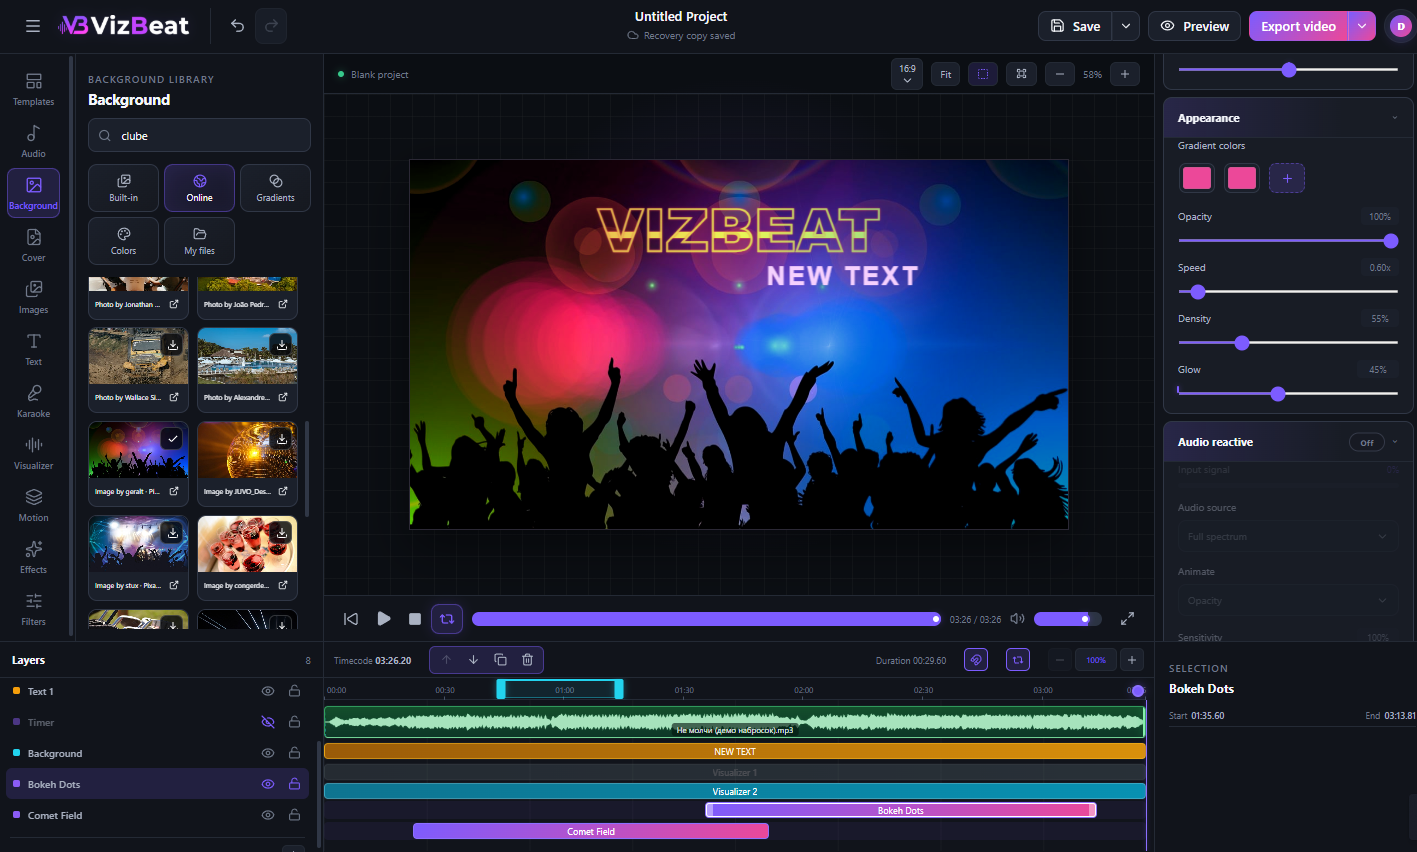The width and height of the screenshot is (1417, 852).
Task: Open the hamburger main menu
Action: tap(33, 26)
